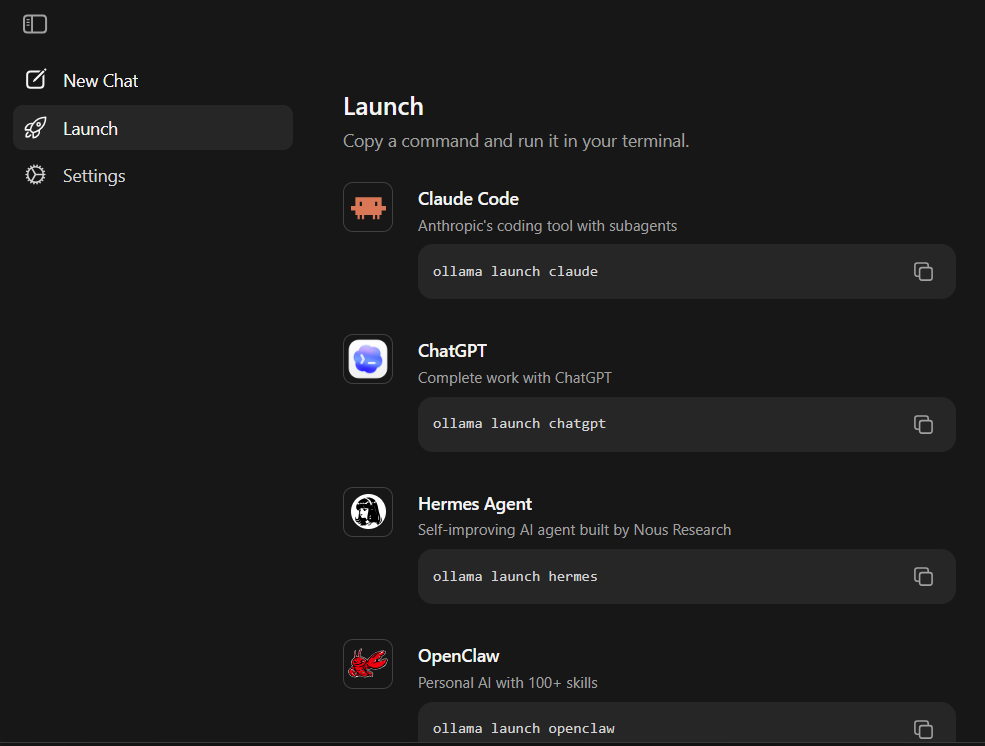
Task: Click 'Personal AI with 100+ skills' description
Action: point(508,683)
